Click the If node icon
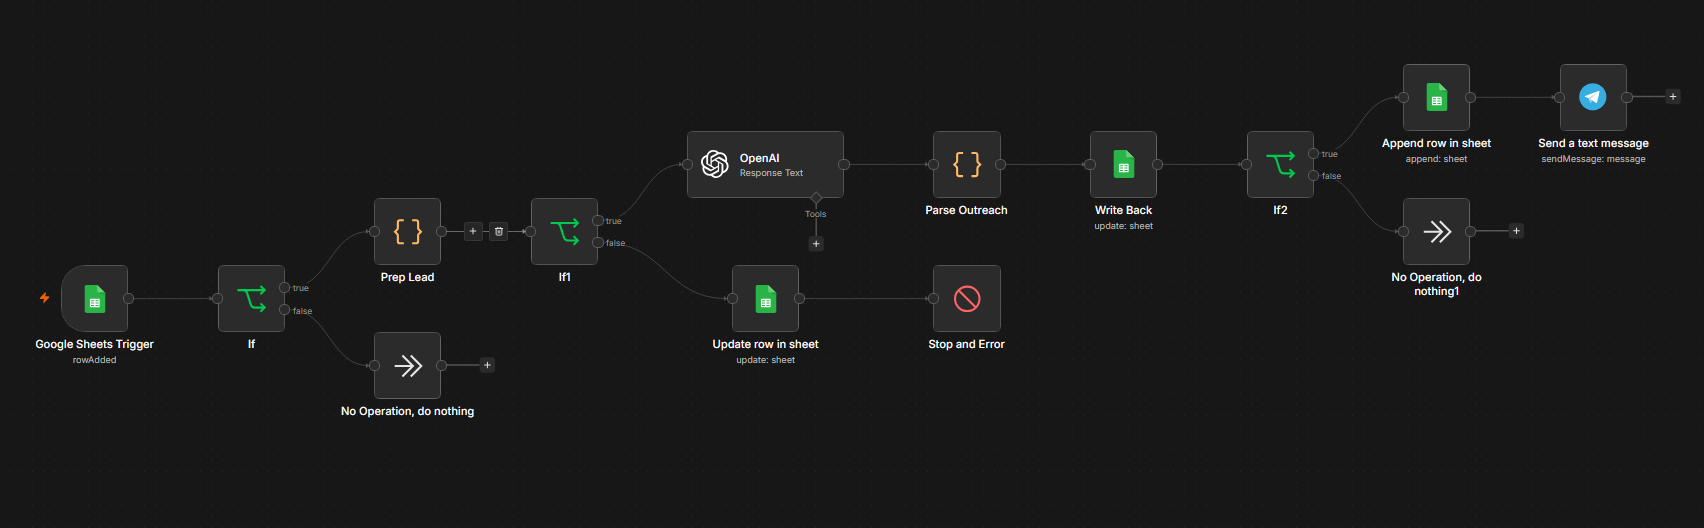1704x528 pixels. 251,298
